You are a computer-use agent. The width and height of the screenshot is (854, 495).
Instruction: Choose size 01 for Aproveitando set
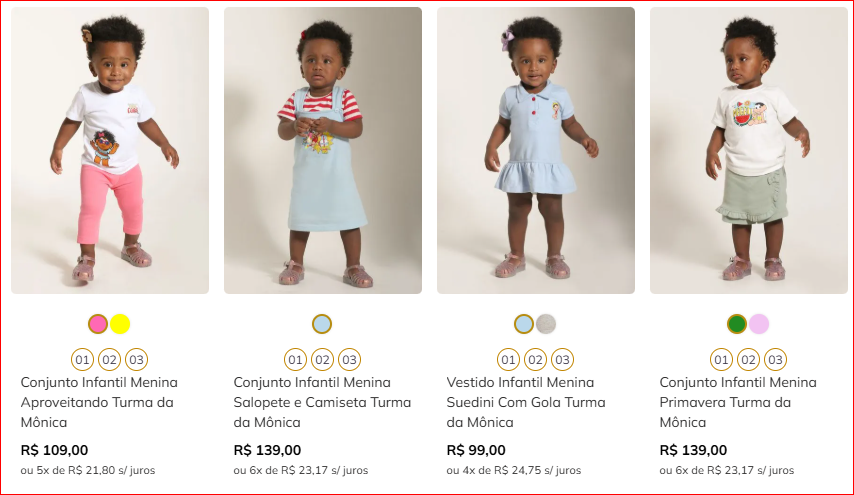tap(82, 360)
